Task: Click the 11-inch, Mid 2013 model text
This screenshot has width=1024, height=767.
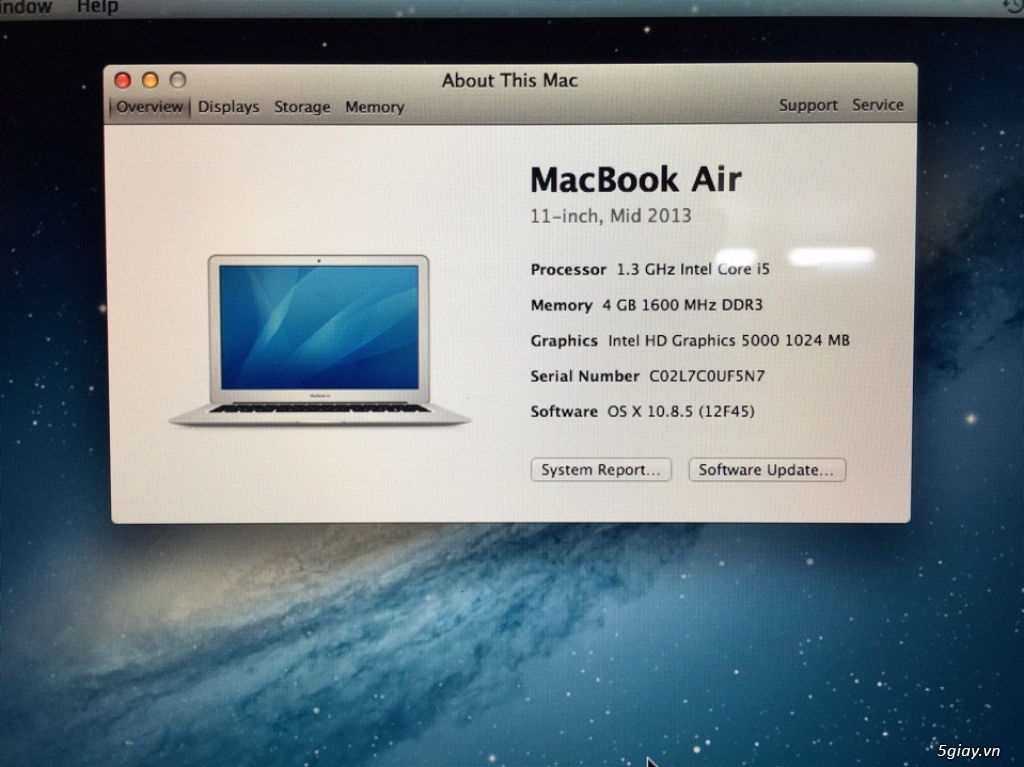Action: [611, 216]
